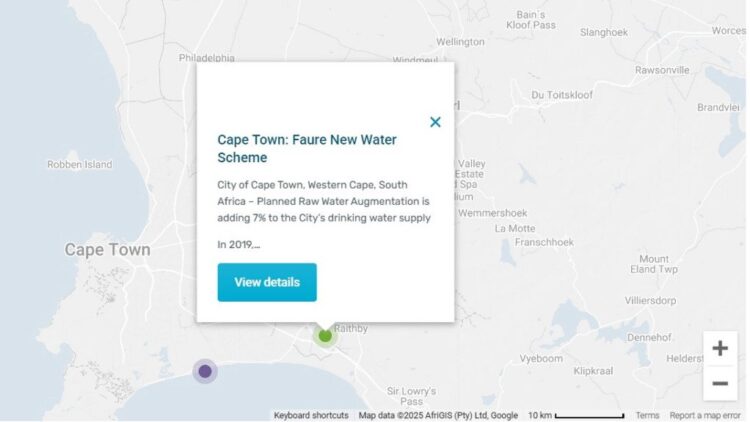This screenshot has height=422, width=750.
Task: Zoom in with the plus icon
Action: tap(720, 348)
